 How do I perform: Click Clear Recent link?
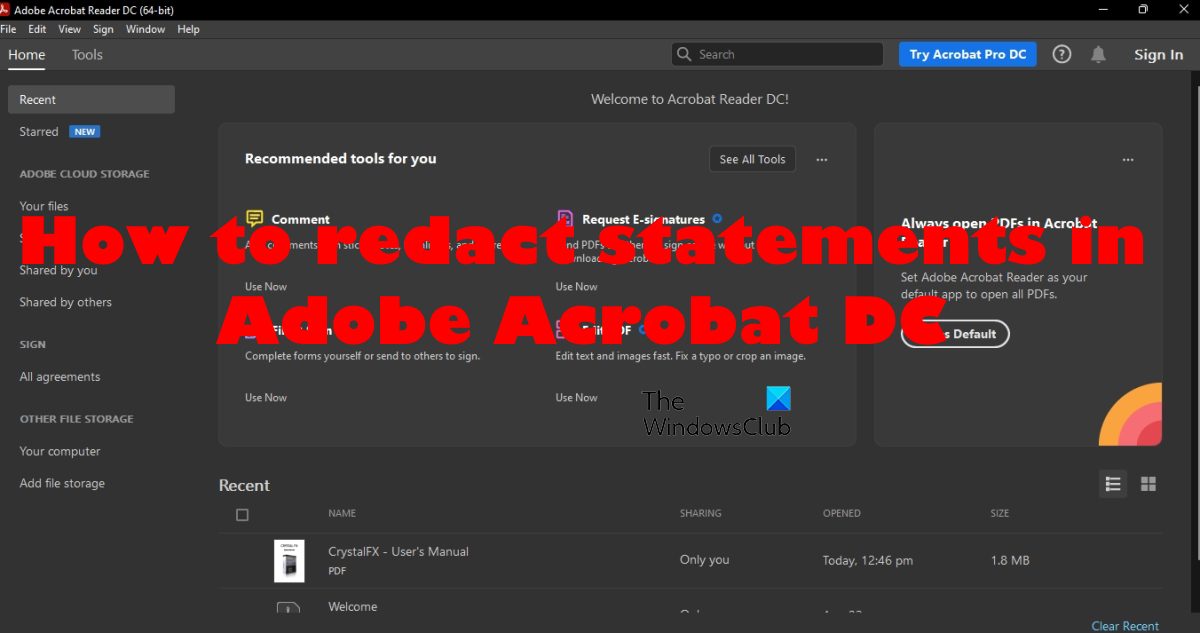[x=1125, y=626]
